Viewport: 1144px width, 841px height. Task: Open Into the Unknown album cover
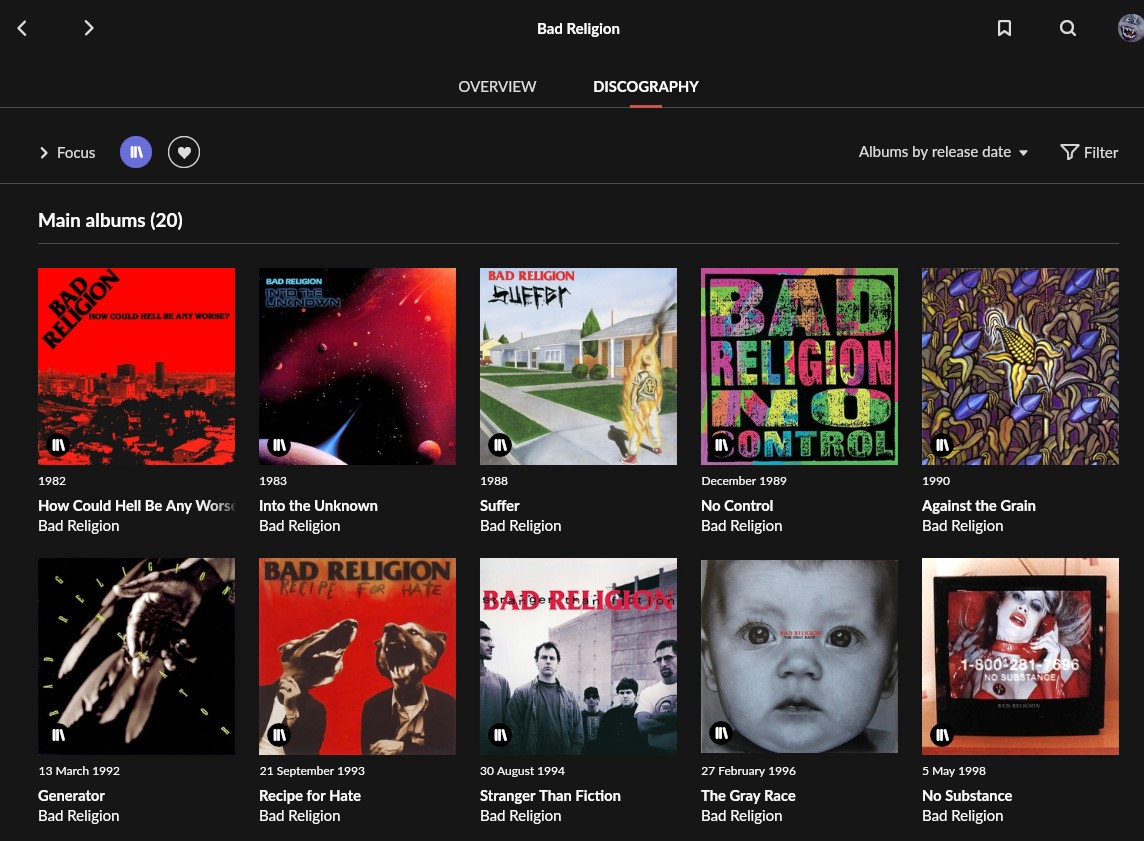click(x=358, y=366)
